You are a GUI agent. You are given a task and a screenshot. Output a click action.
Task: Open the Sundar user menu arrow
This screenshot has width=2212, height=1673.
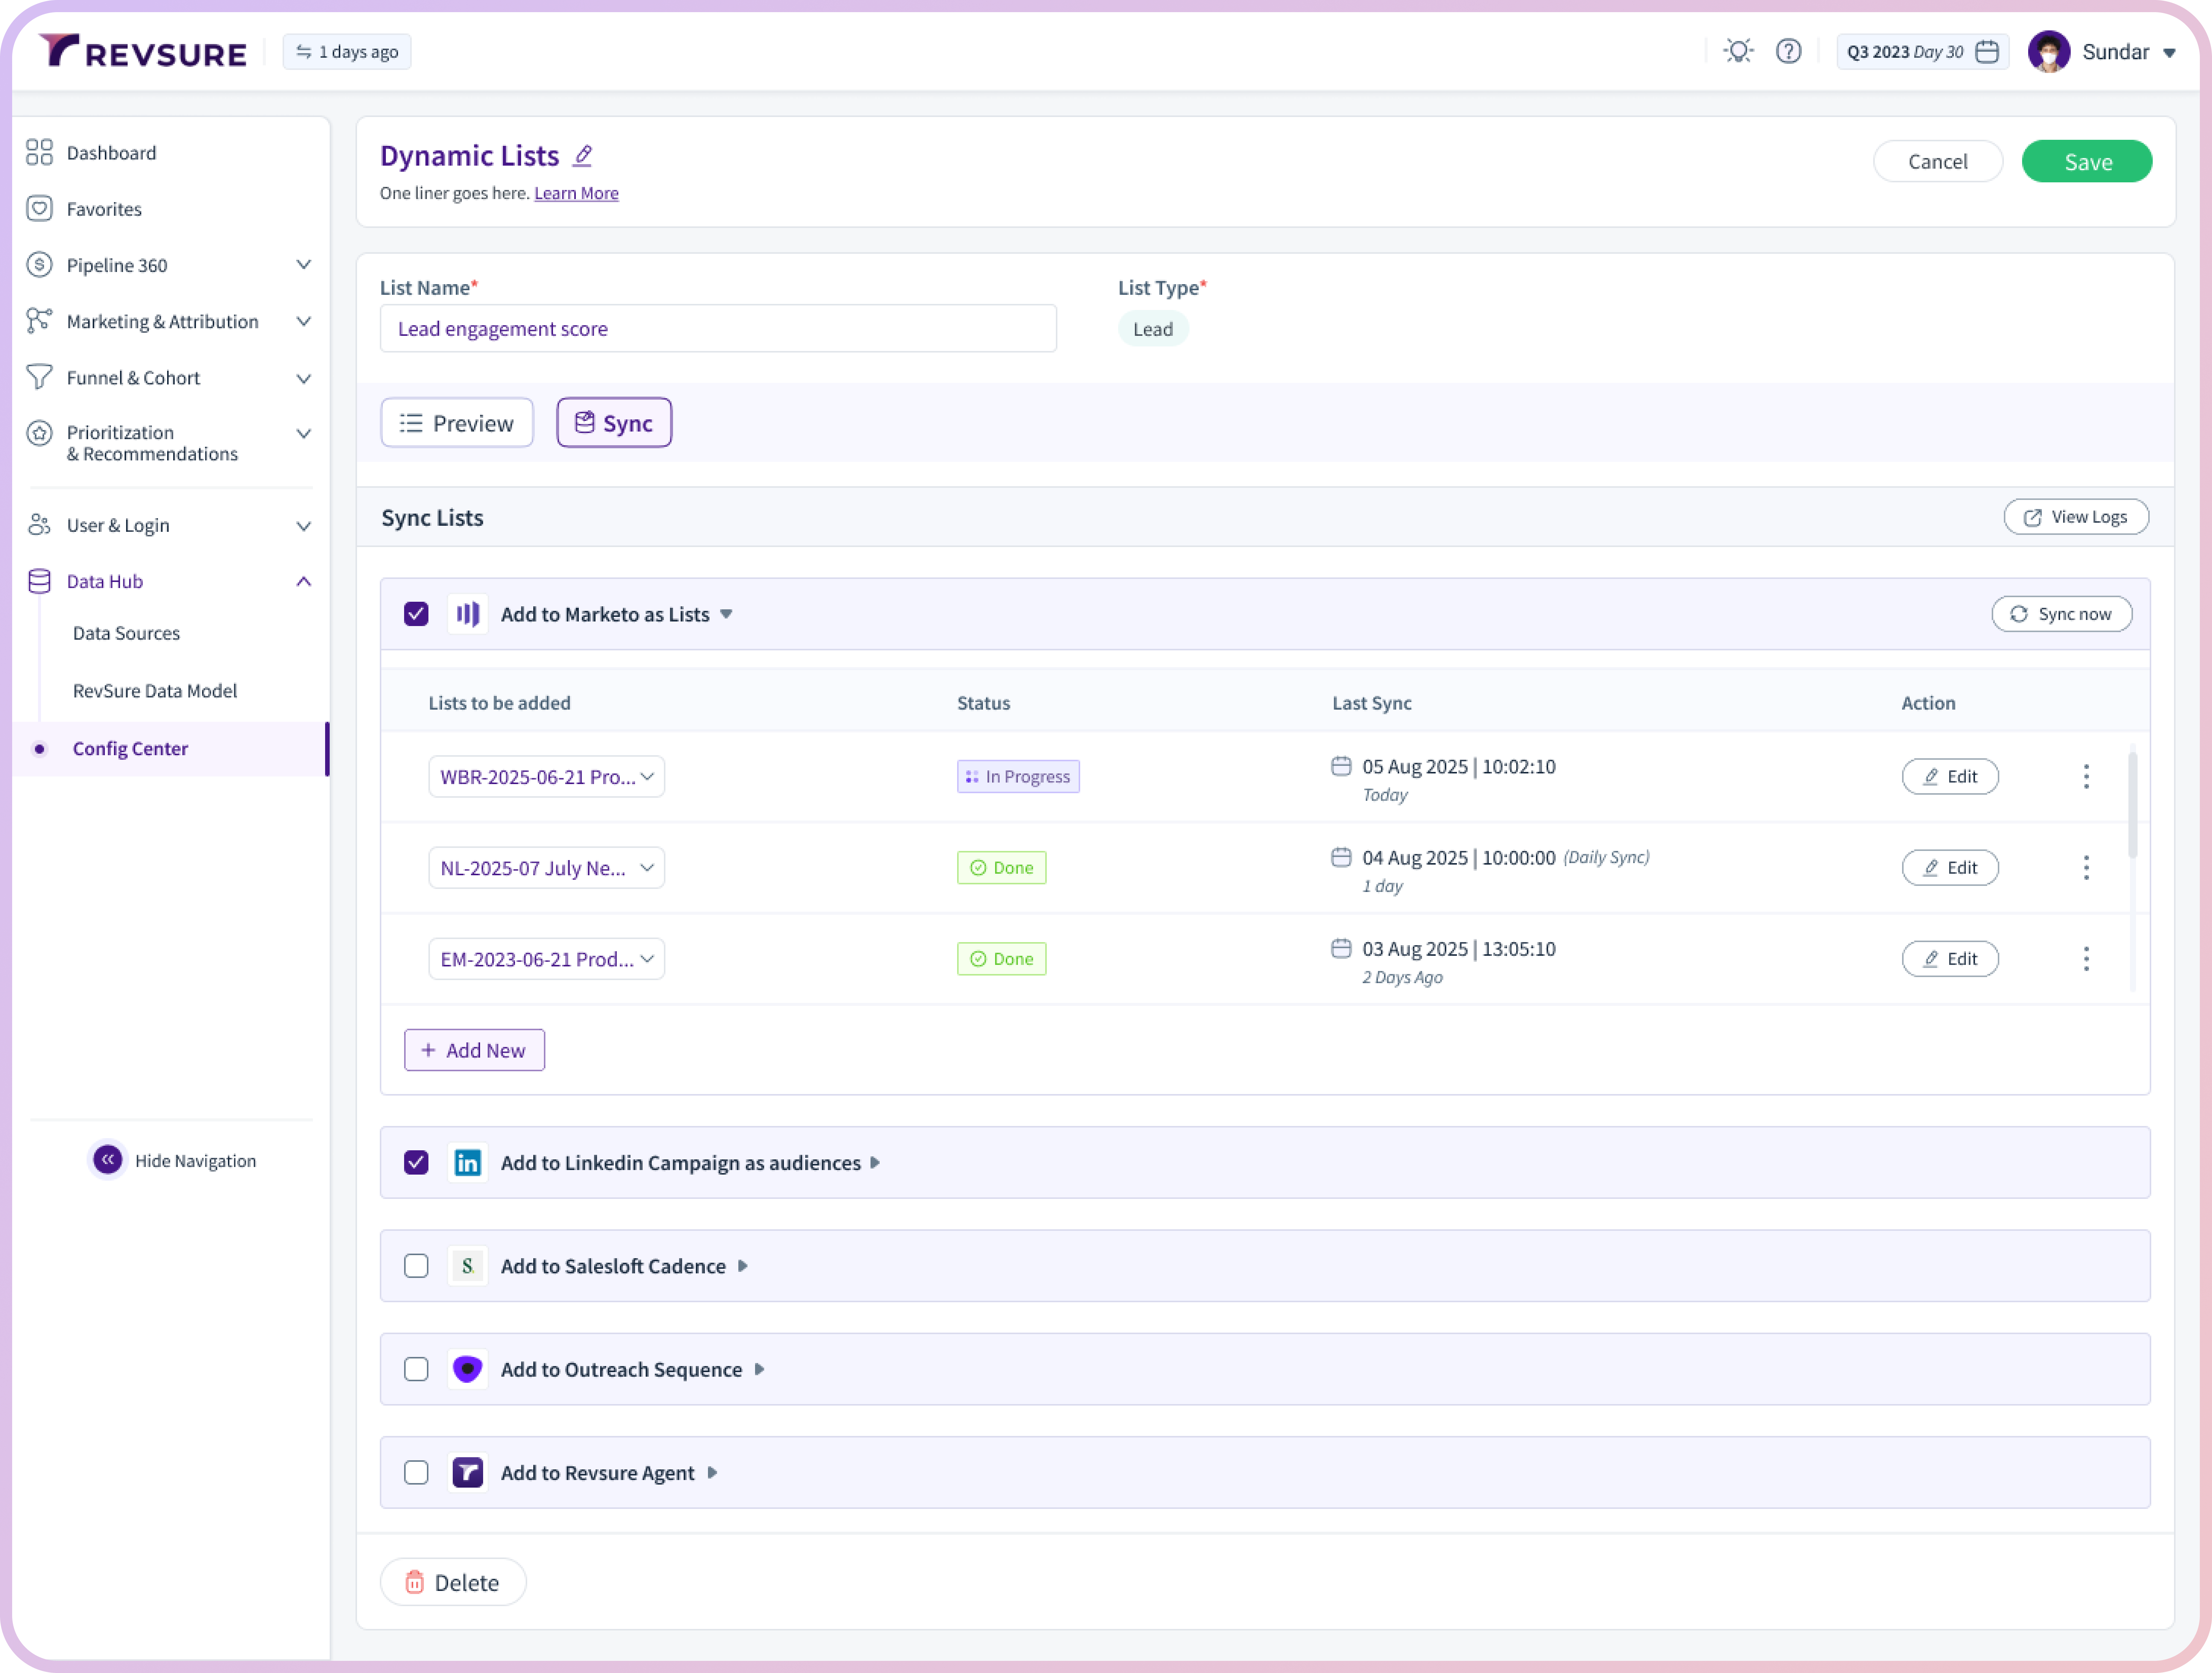tap(2169, 53)
